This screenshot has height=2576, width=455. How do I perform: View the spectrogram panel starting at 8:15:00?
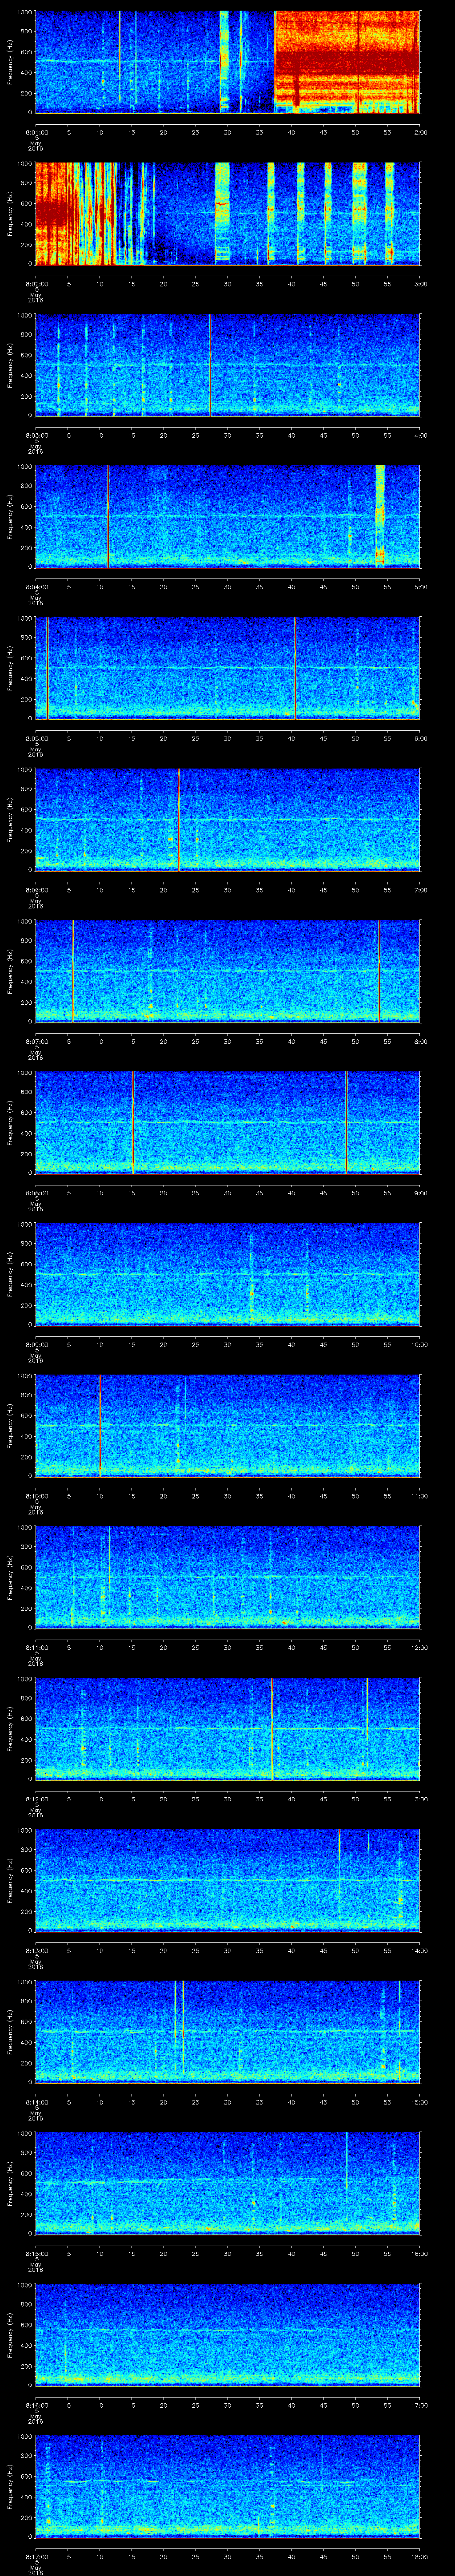click(228, 2183)
